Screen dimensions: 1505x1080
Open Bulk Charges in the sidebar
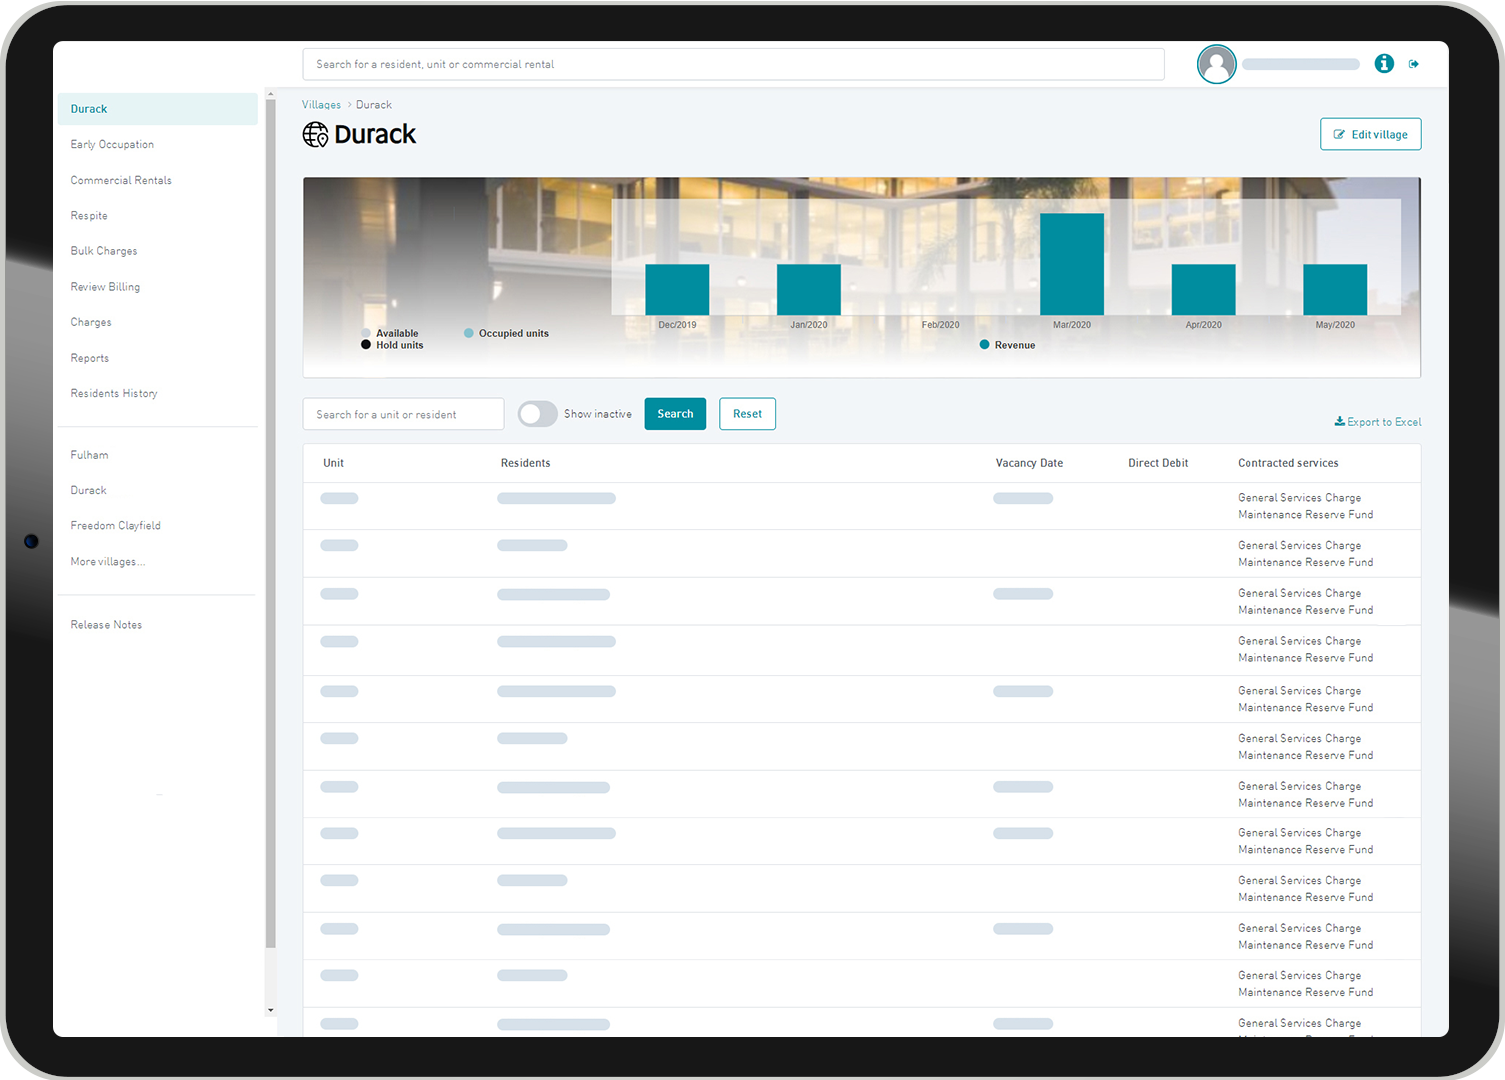coord(104,251)
